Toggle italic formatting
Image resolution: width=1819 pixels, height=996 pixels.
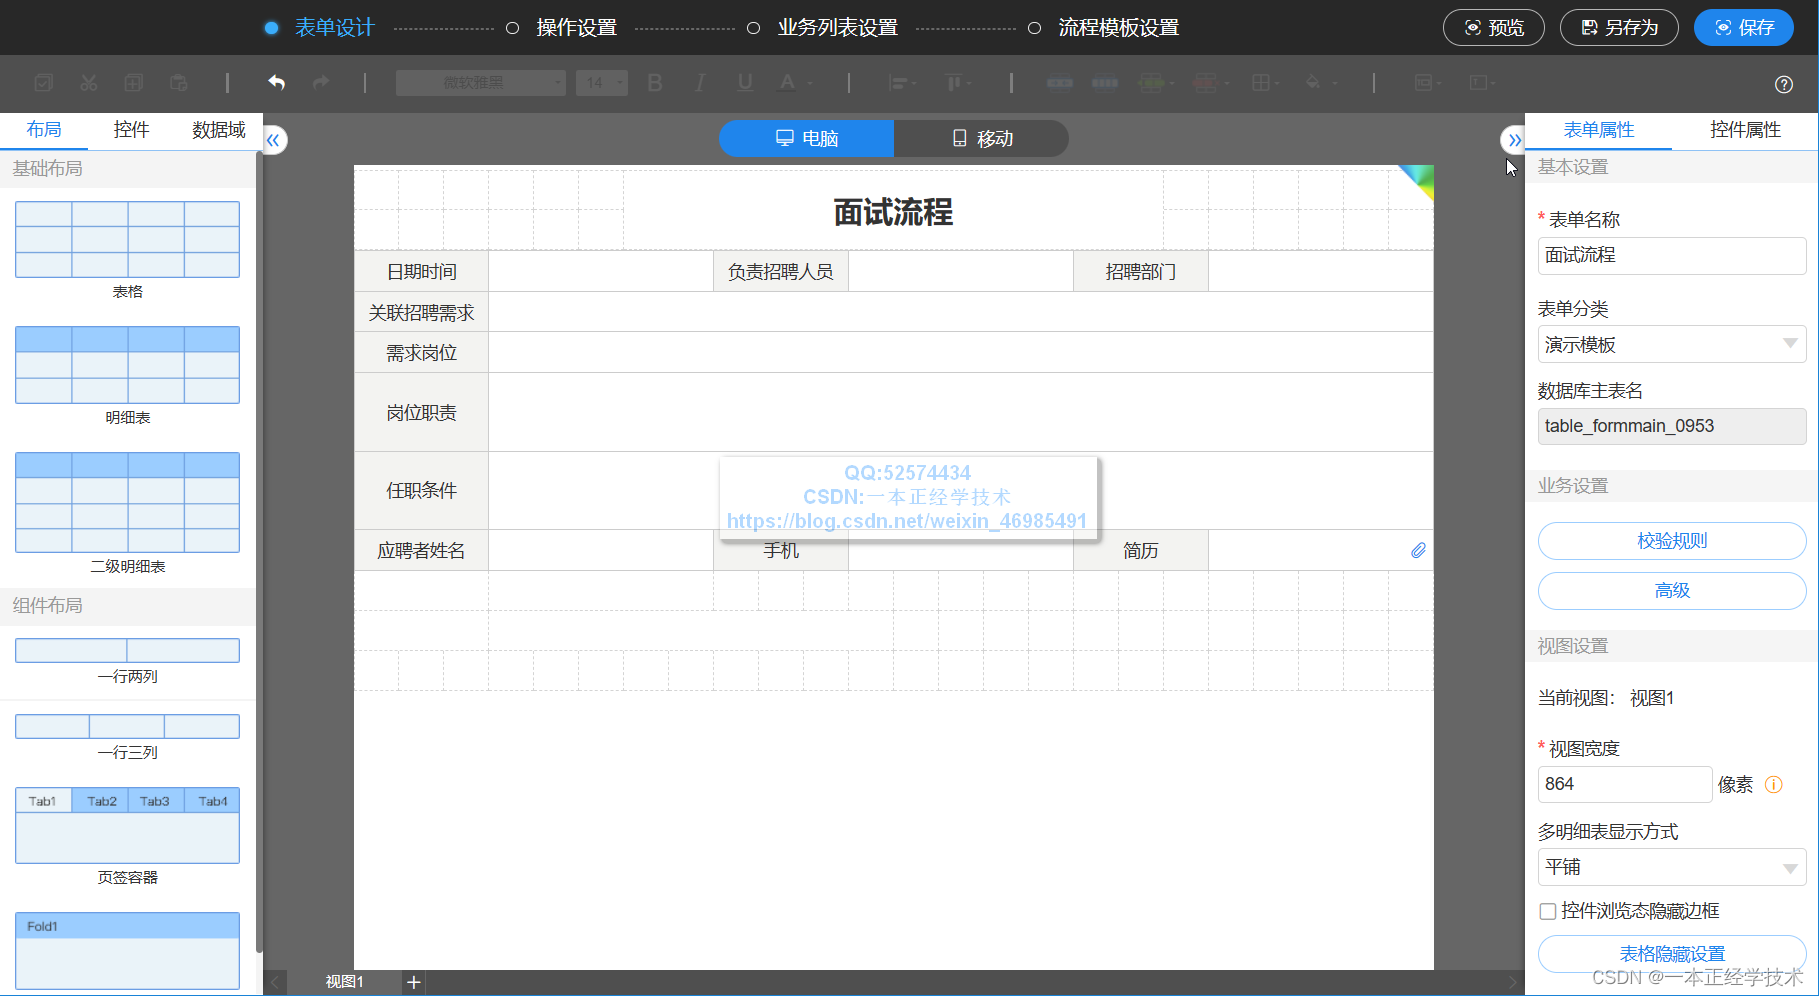[700, 83]
